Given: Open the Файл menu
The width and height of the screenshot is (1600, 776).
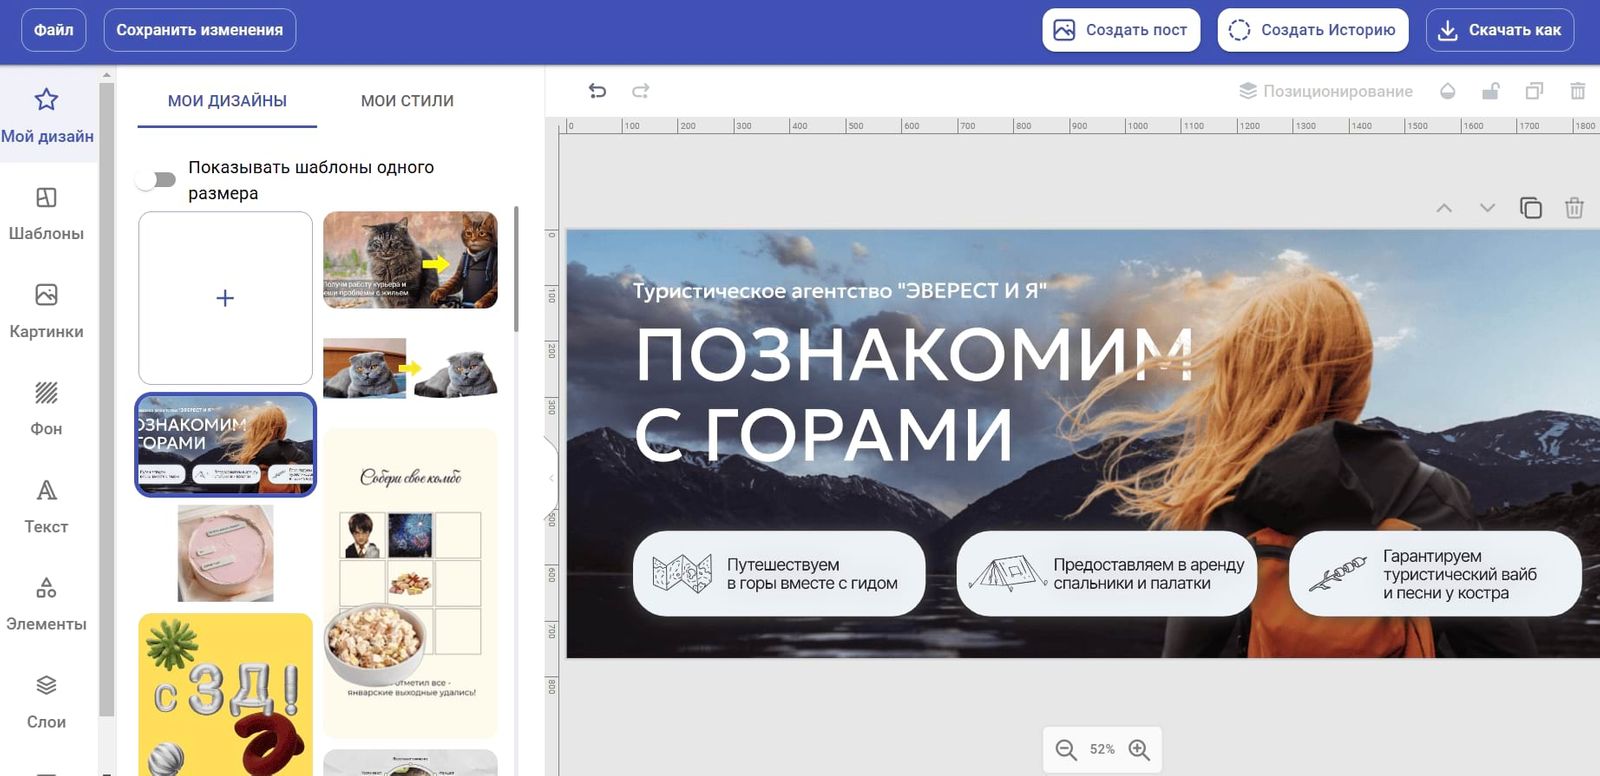Looking at the screenshot, I should click(54, 30).
